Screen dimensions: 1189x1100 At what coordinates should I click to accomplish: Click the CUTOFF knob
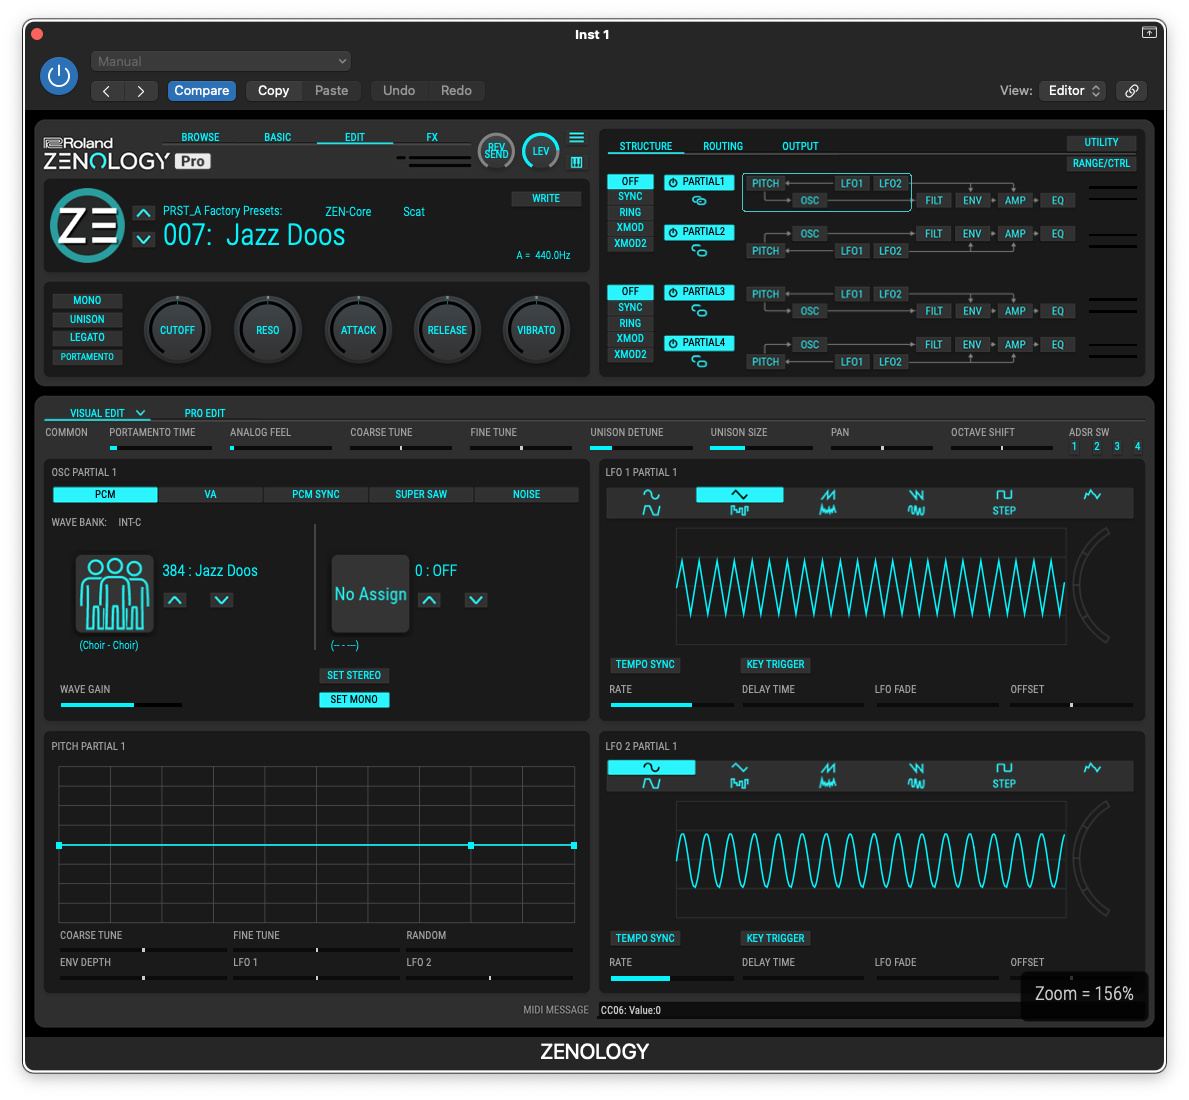click(177, 331)
